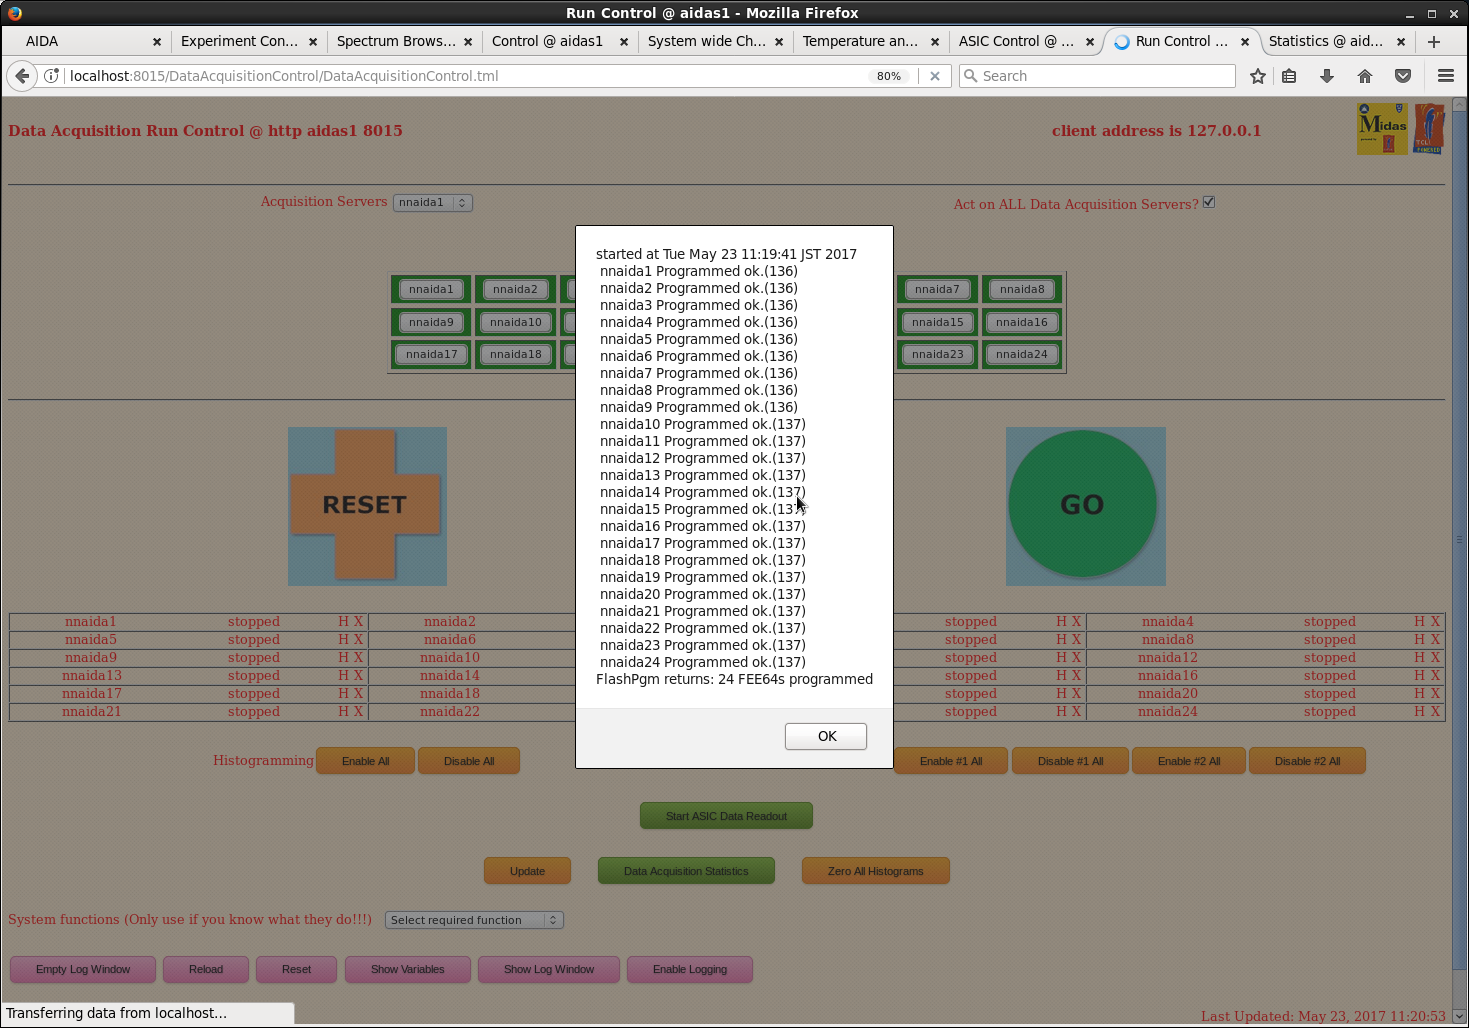Click the Reload button

pyautogui.click(x=206, y=969)
